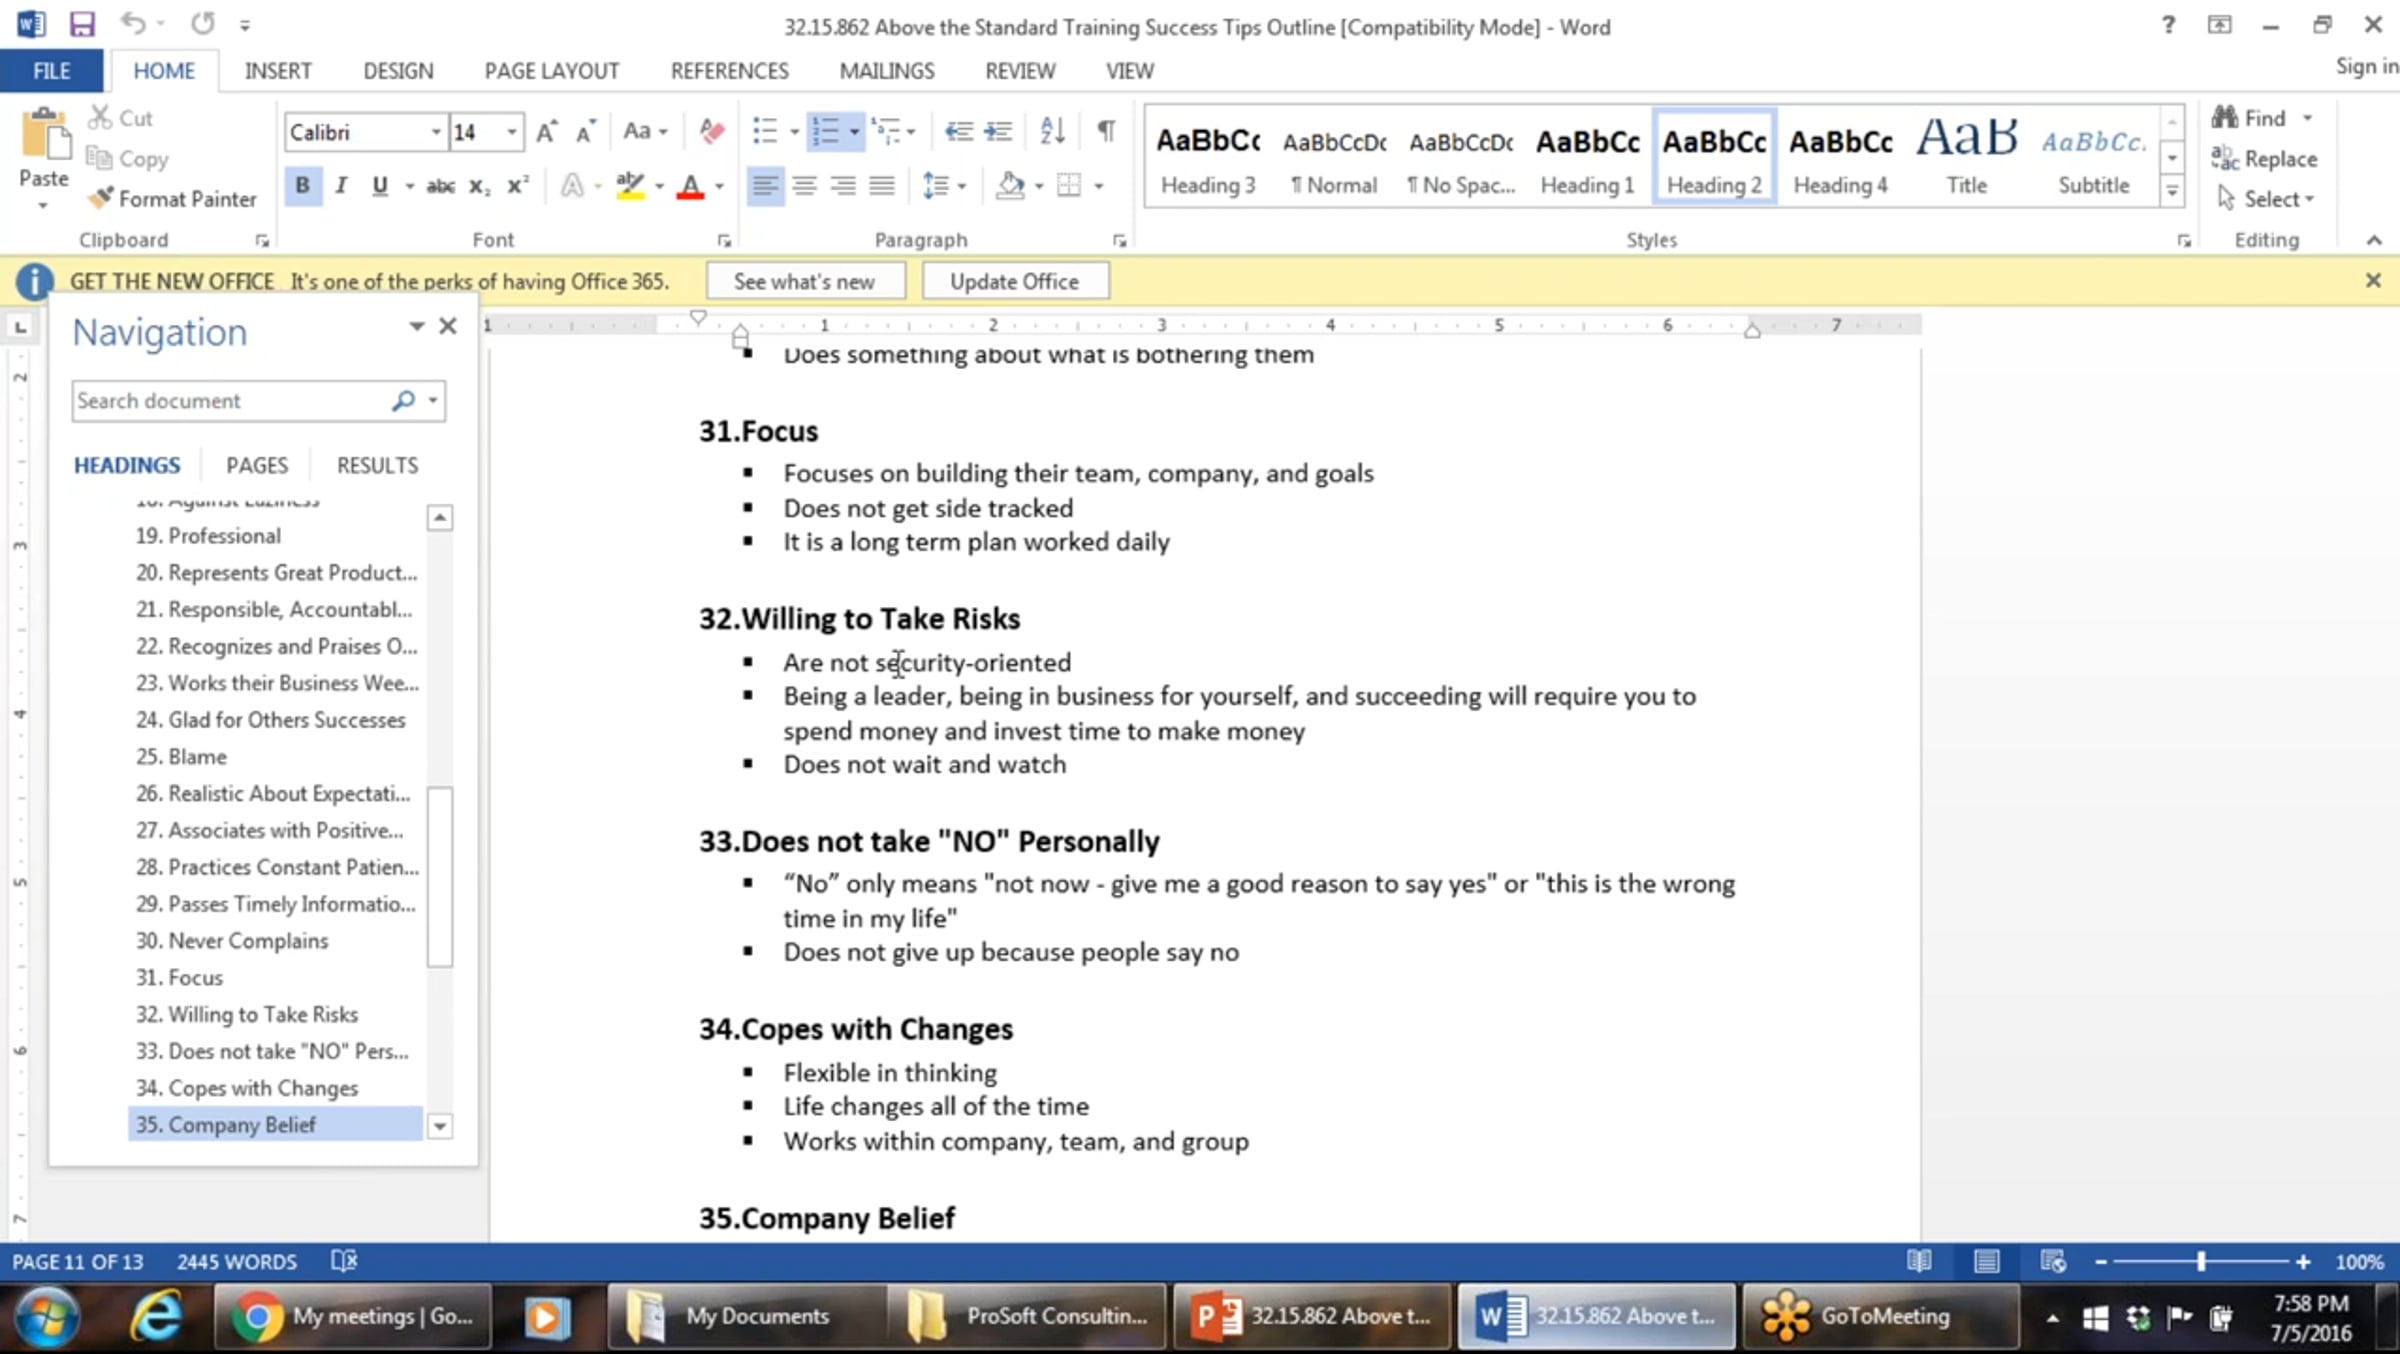Click the Clear All Formatting icon
This screenshot has width=2400, height=1354.
click(x=711, y=131)
